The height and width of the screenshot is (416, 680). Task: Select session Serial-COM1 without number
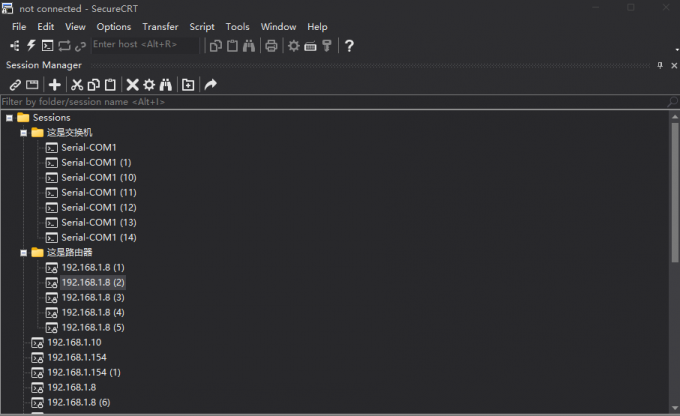(89, 147)
